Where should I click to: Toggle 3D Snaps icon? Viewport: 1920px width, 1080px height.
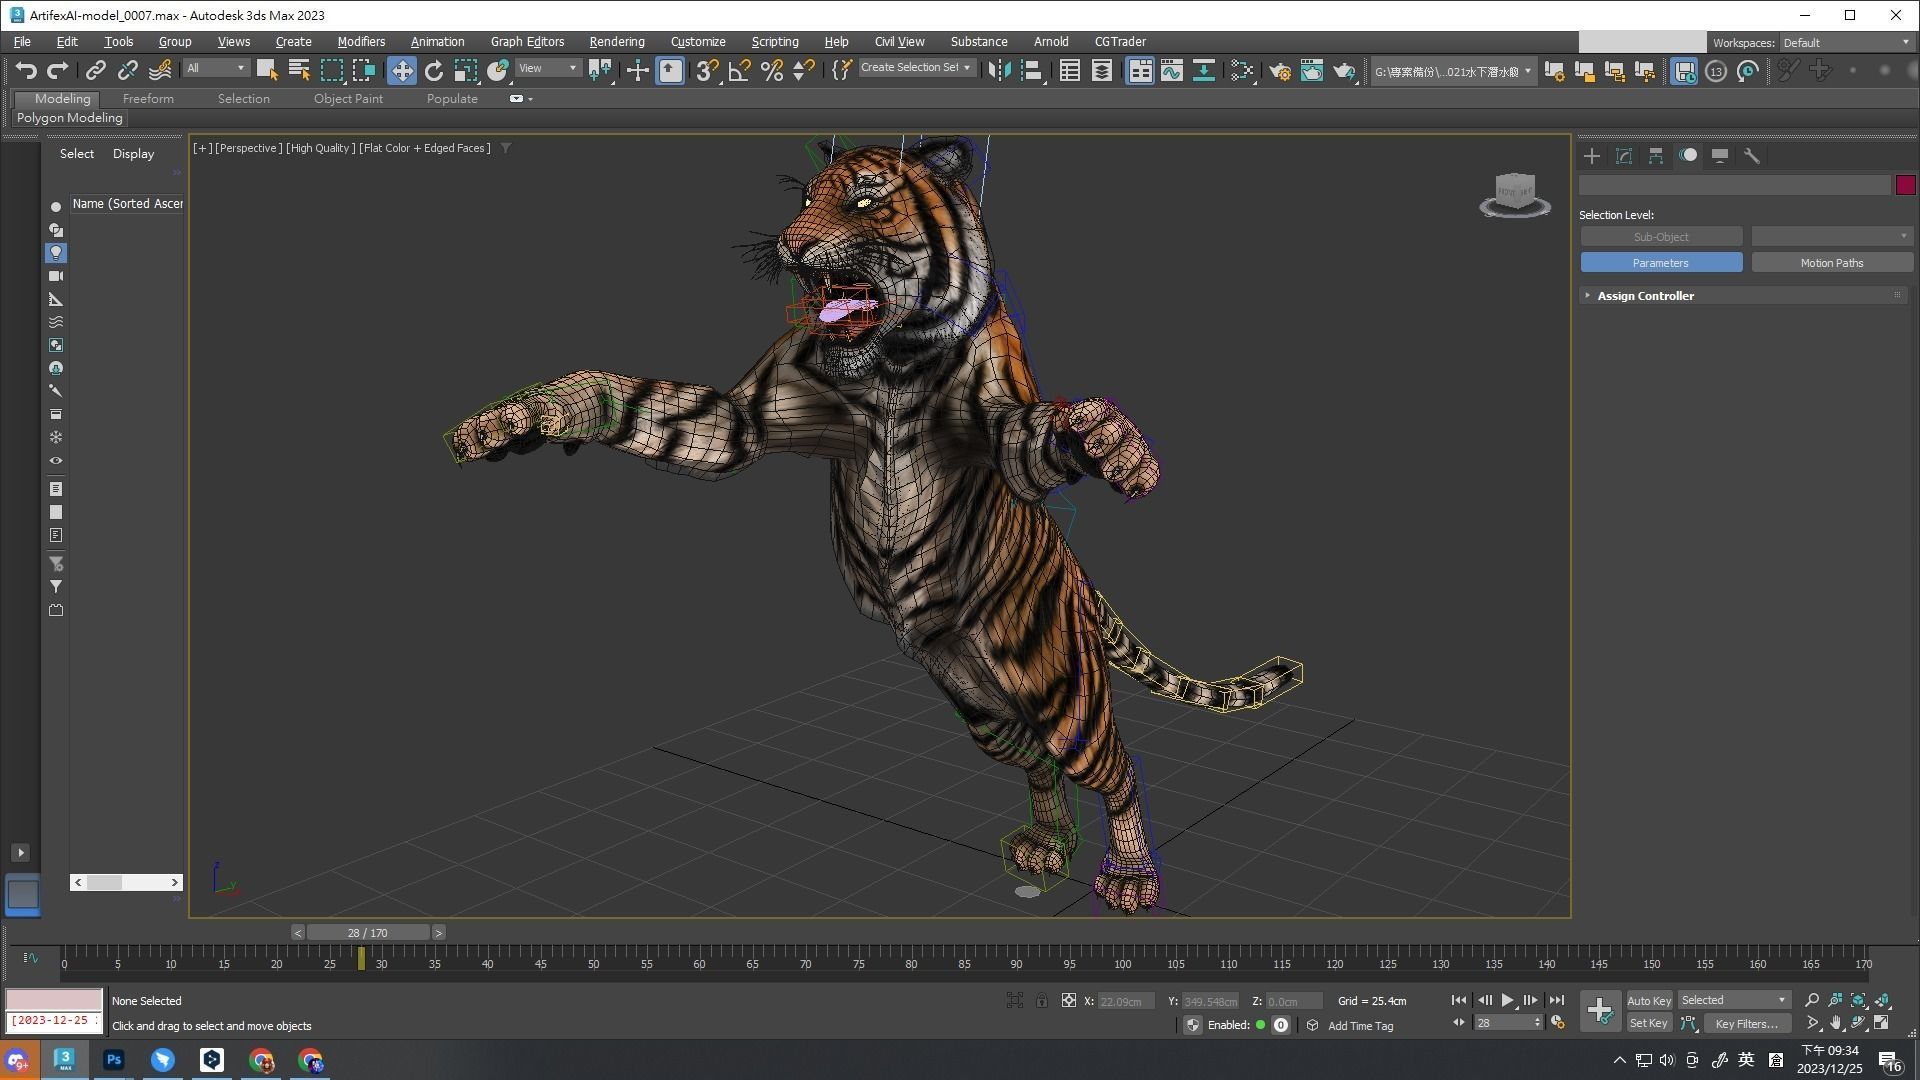pos(707,70)
